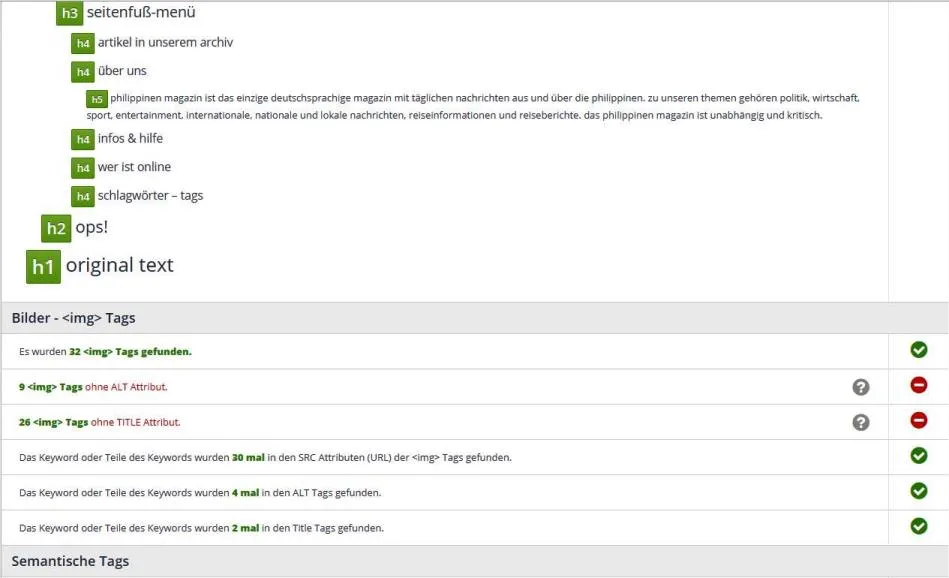
Task: Click the help icon for missing TITLE attributes
Action: [861, 422]
